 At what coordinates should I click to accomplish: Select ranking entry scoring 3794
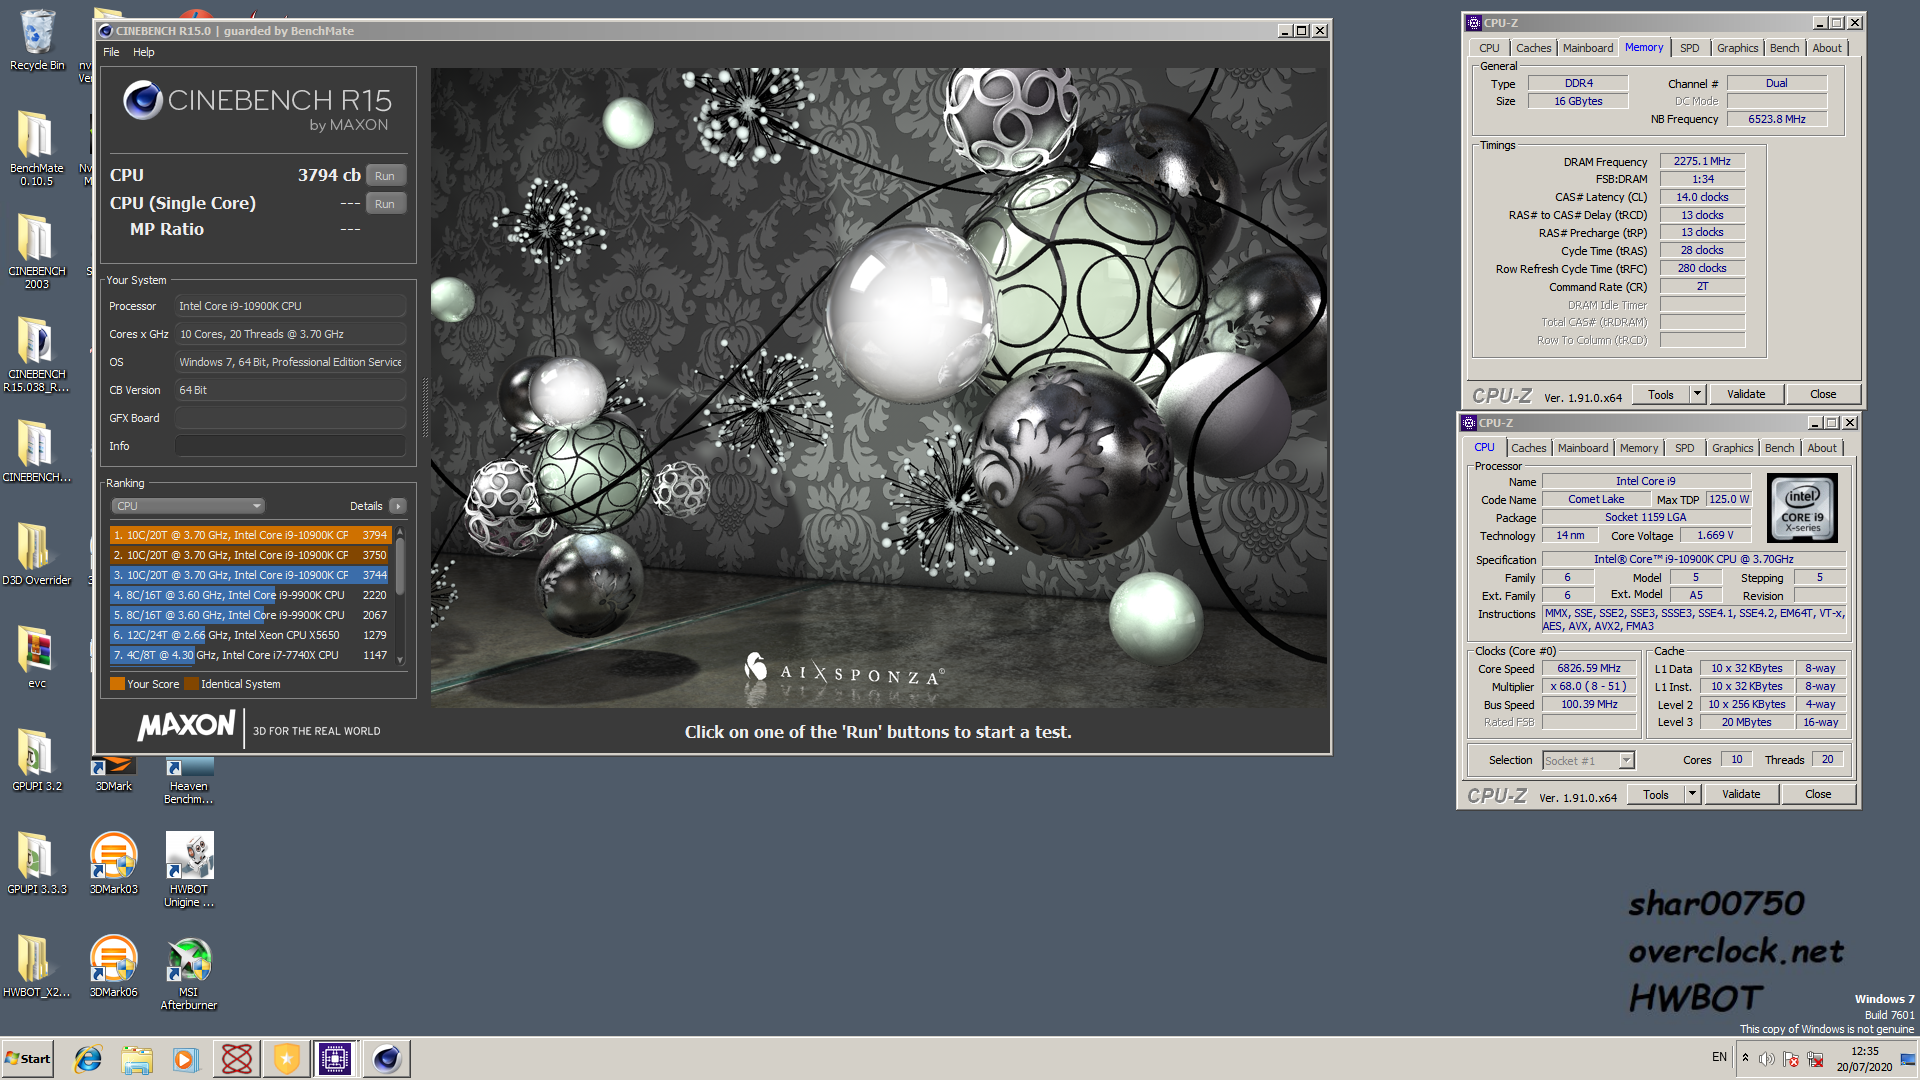[249, 535]
